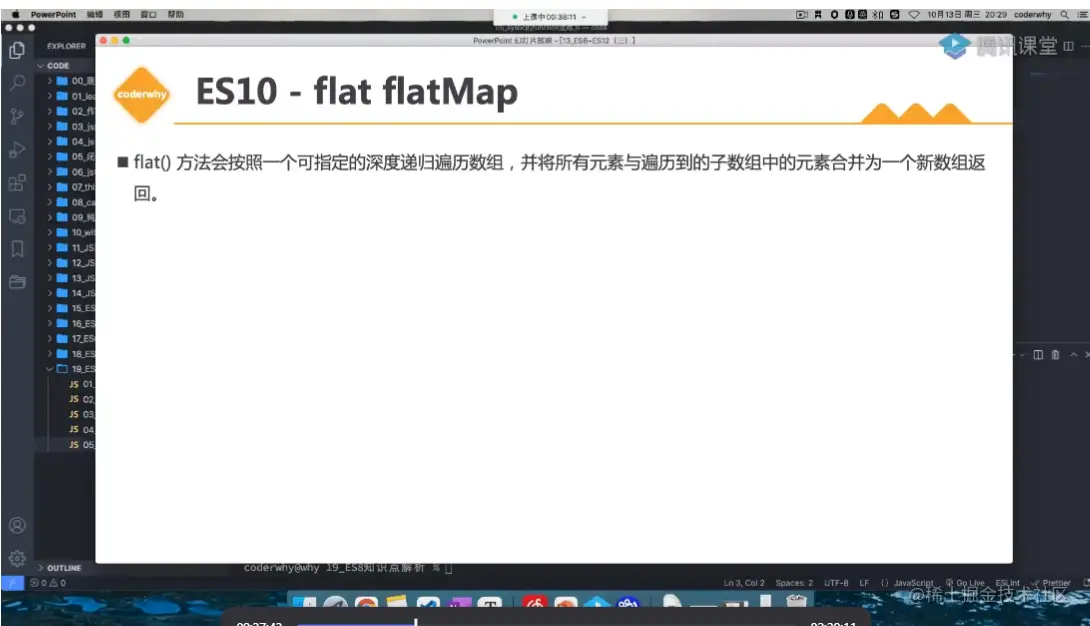
Task: Expand the folder starting with 10_
Action: pos(49,232)
